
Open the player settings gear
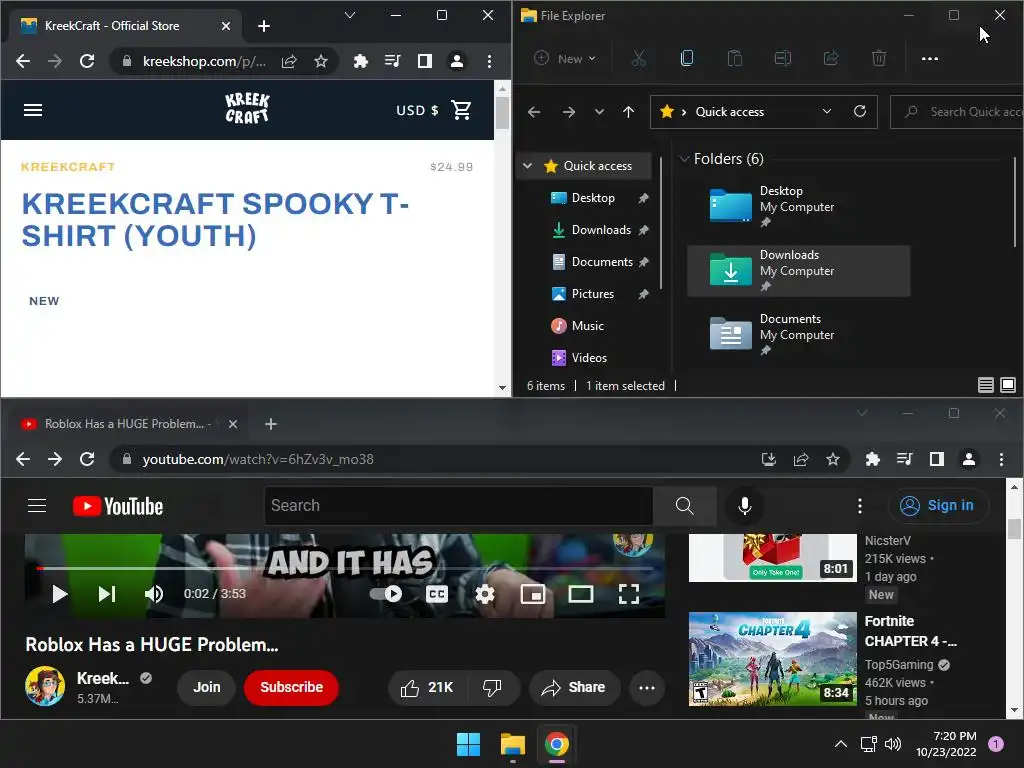tap(485, 594)
